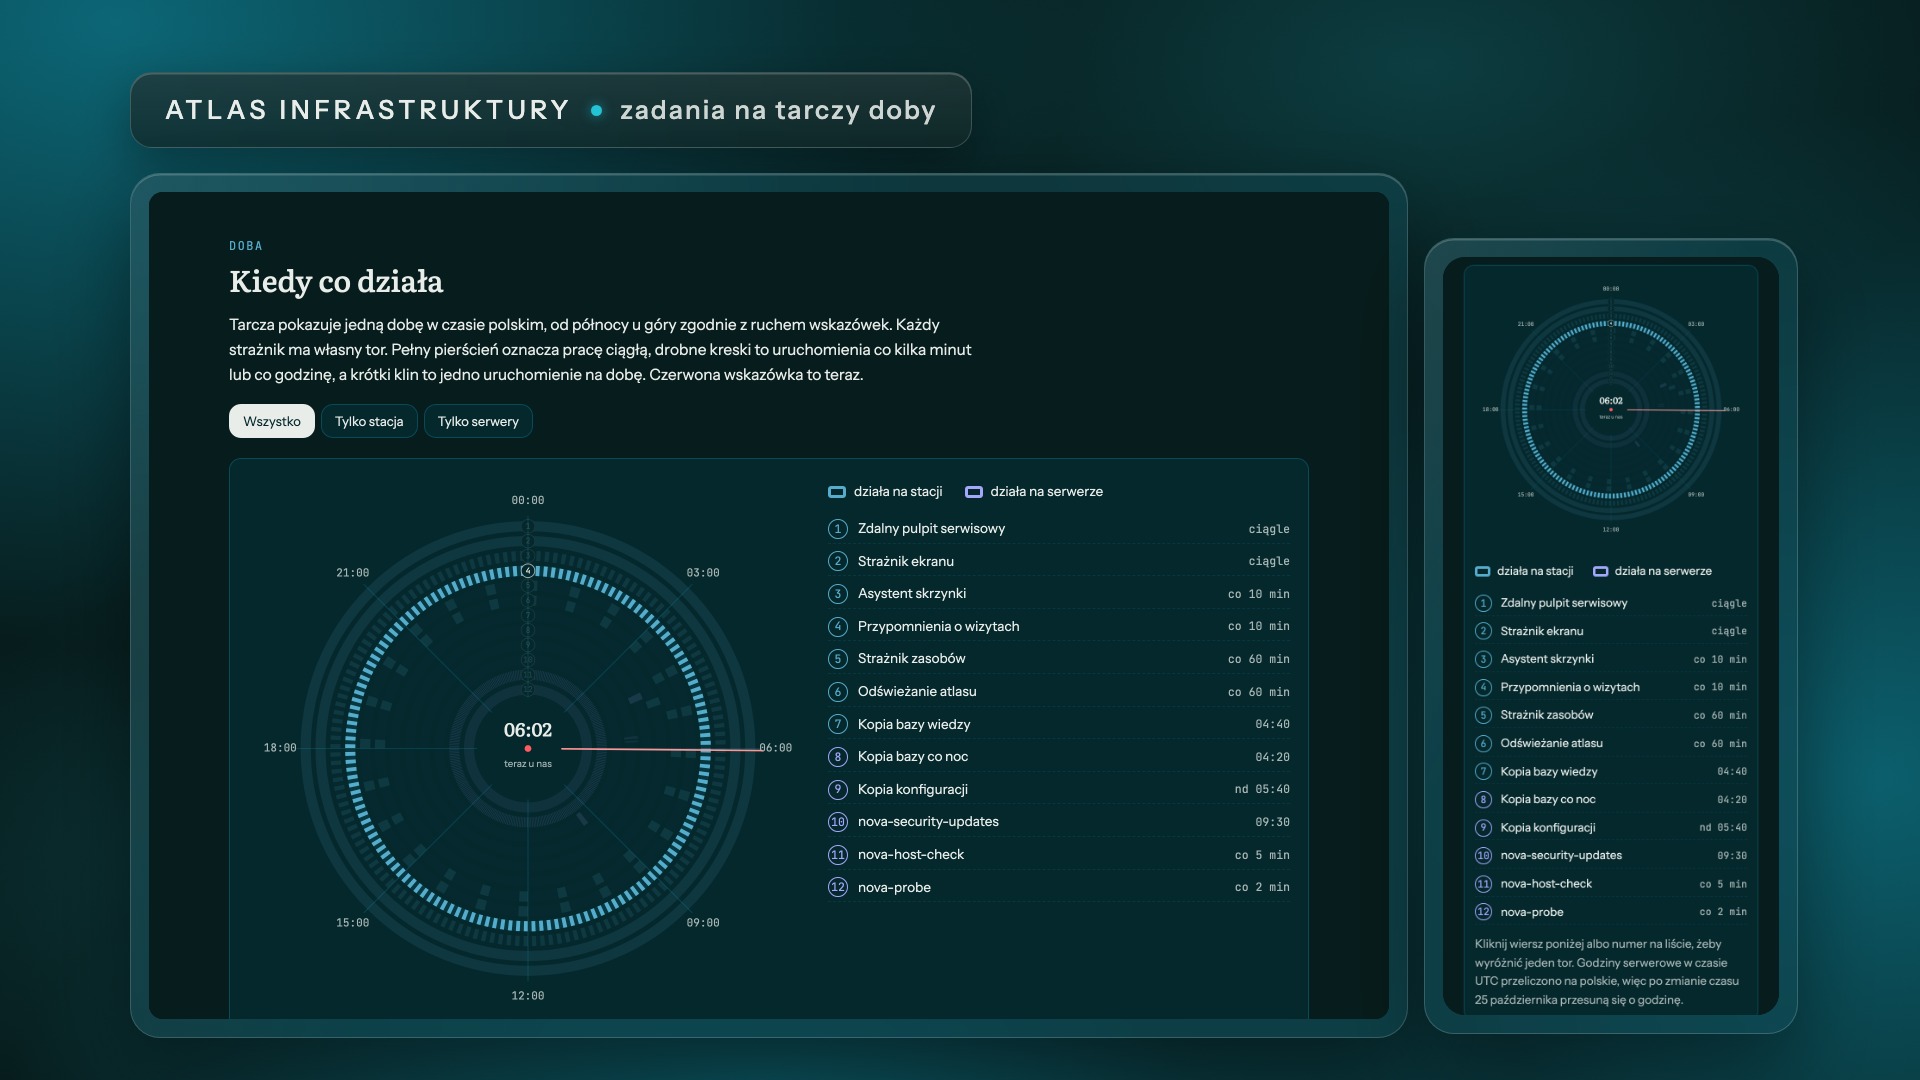
Task: Click numbered badge 10 for nova-security-updates
Action: click(838, 822)
